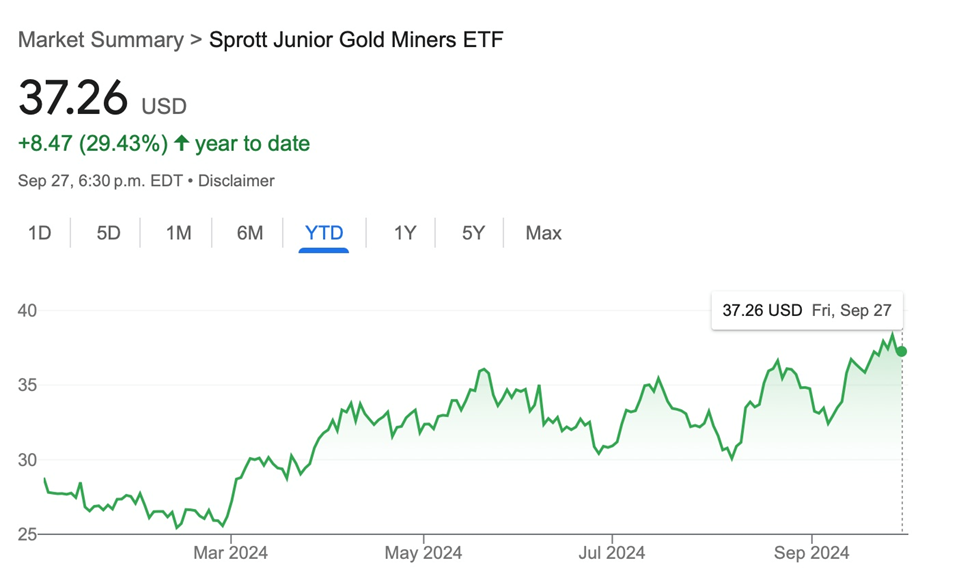View the 5Y chart range
Image resolution: width=961 pixels, height=580 pixels.
(x=473, y=233)
